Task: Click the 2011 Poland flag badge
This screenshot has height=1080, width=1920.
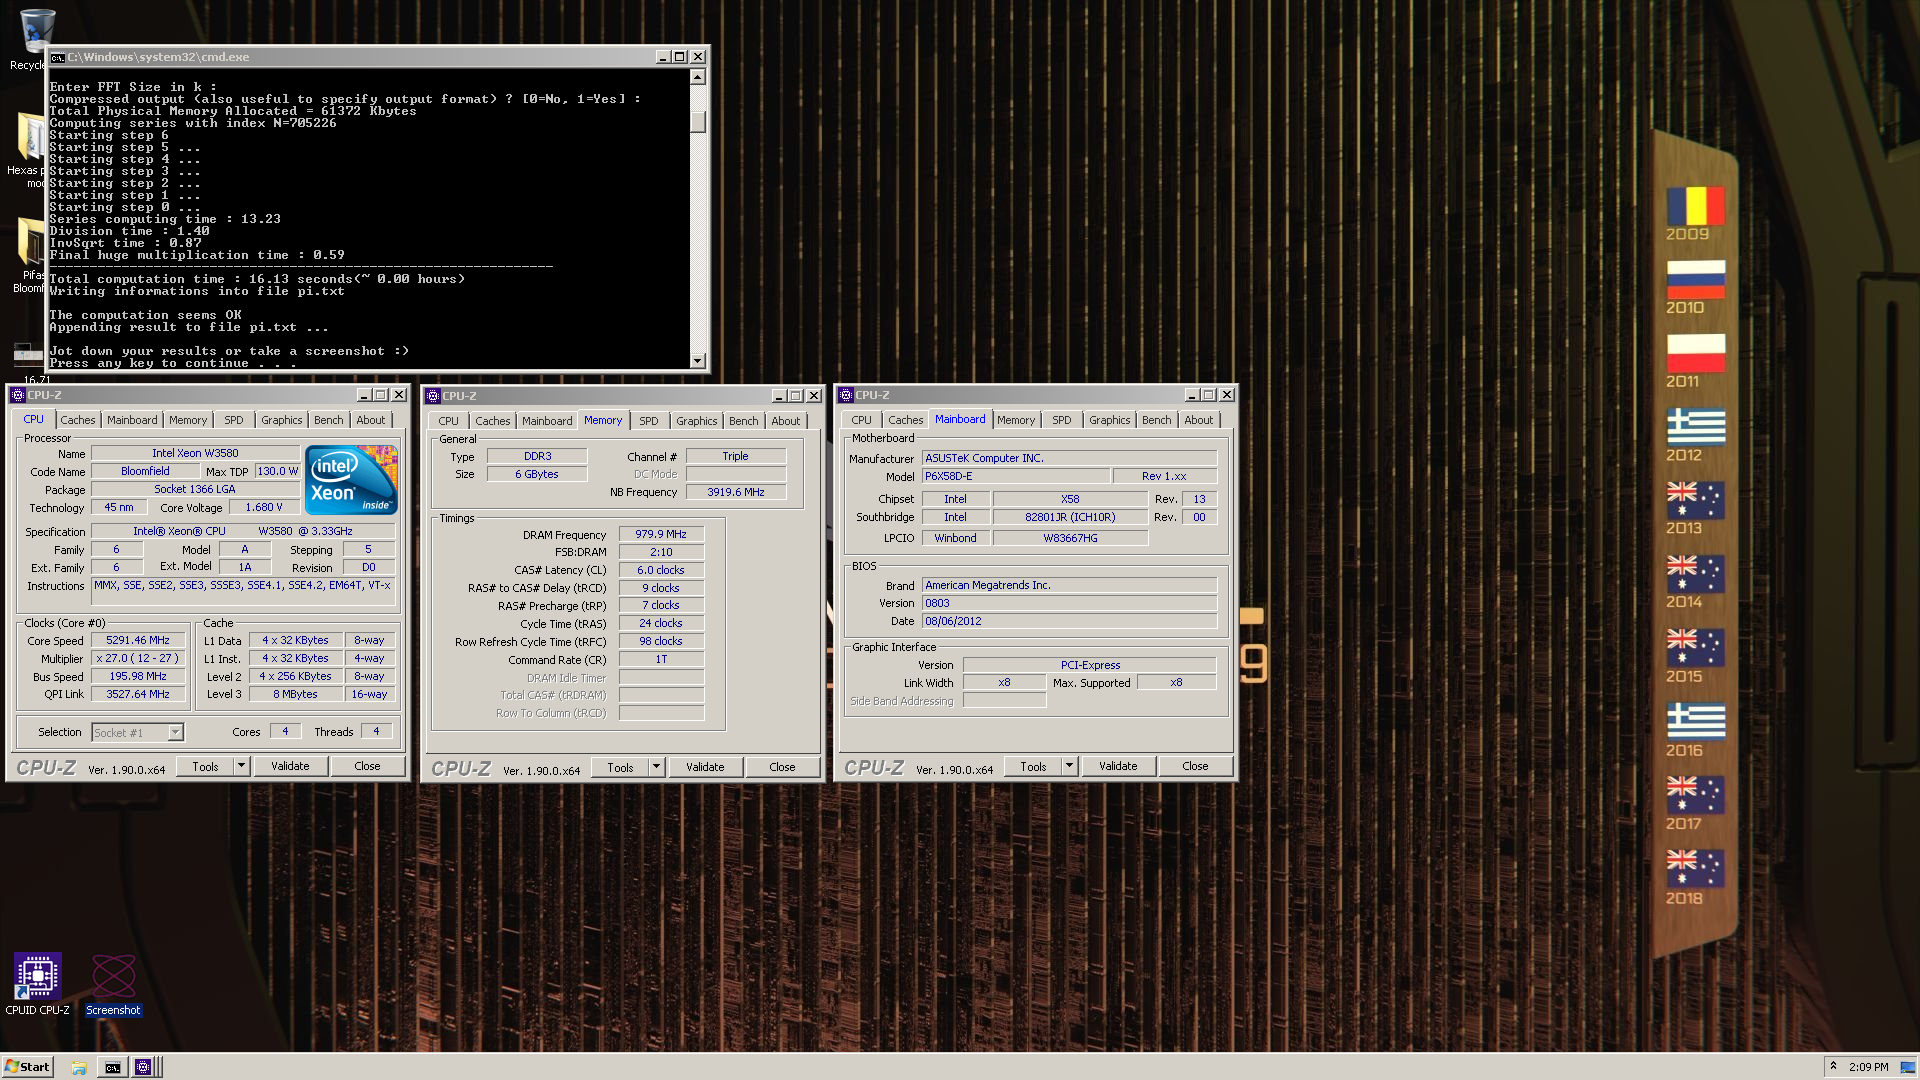Action: [1695, 354]
